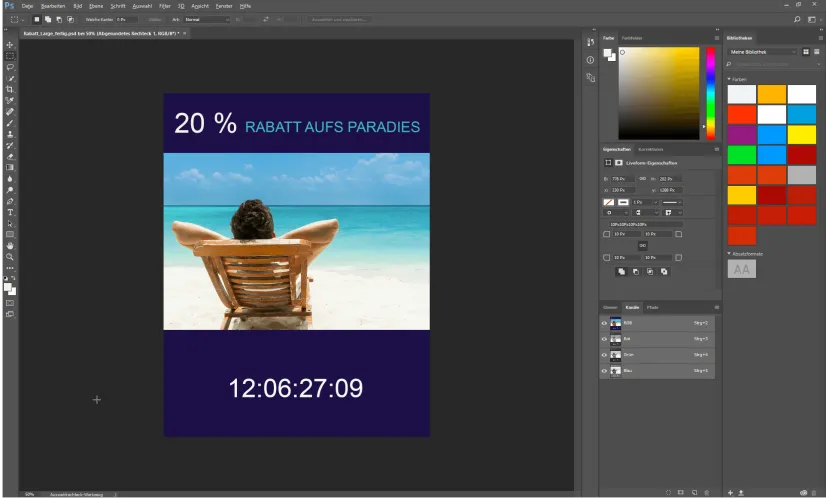
Task: Open the Art 'Normal' dropdown
Action: point(206,19)
